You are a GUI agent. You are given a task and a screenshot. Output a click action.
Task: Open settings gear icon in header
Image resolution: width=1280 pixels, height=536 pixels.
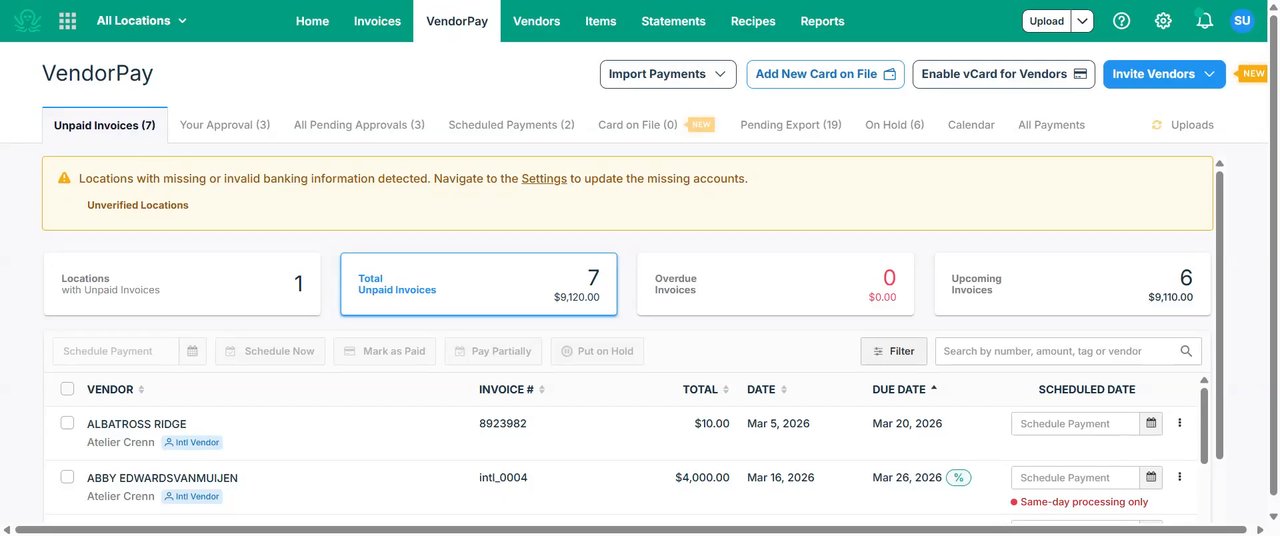(x=1163, y=21)
